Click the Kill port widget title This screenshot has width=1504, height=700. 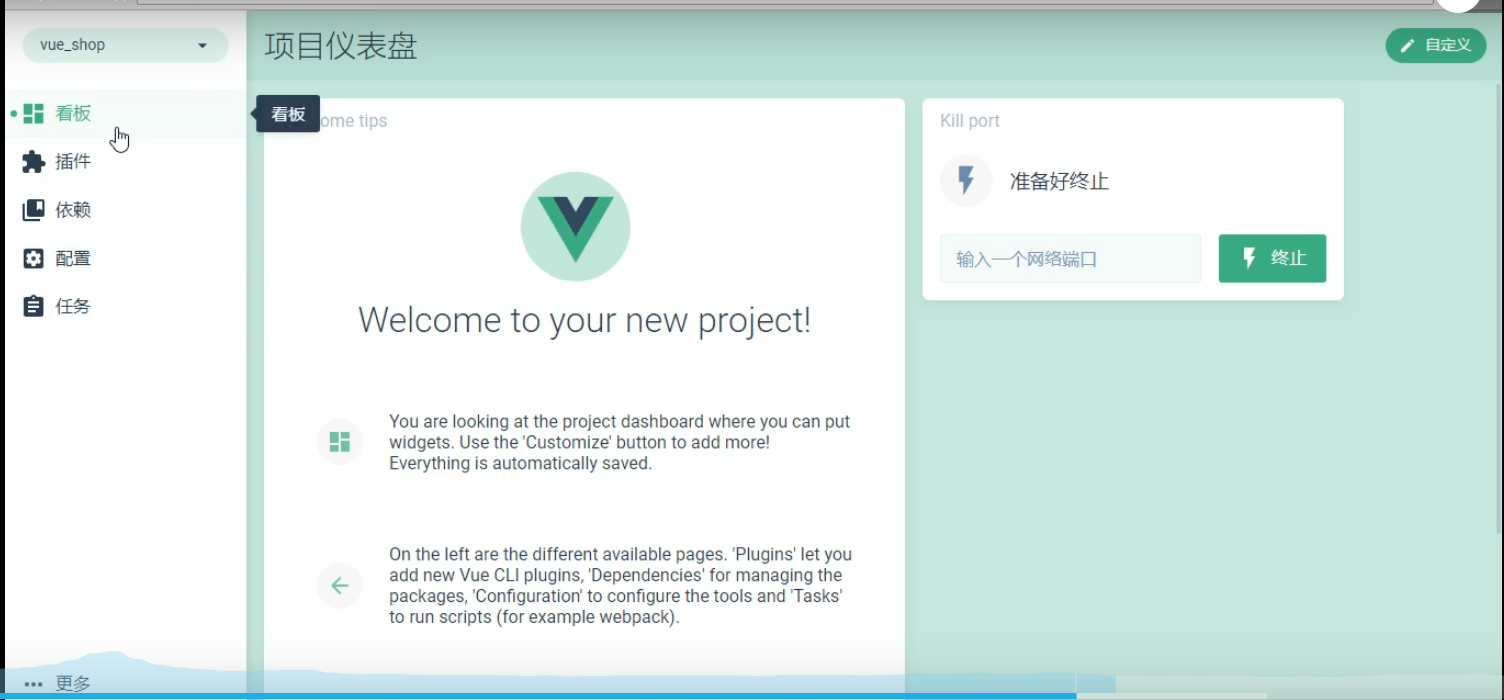tap(970, 121)
